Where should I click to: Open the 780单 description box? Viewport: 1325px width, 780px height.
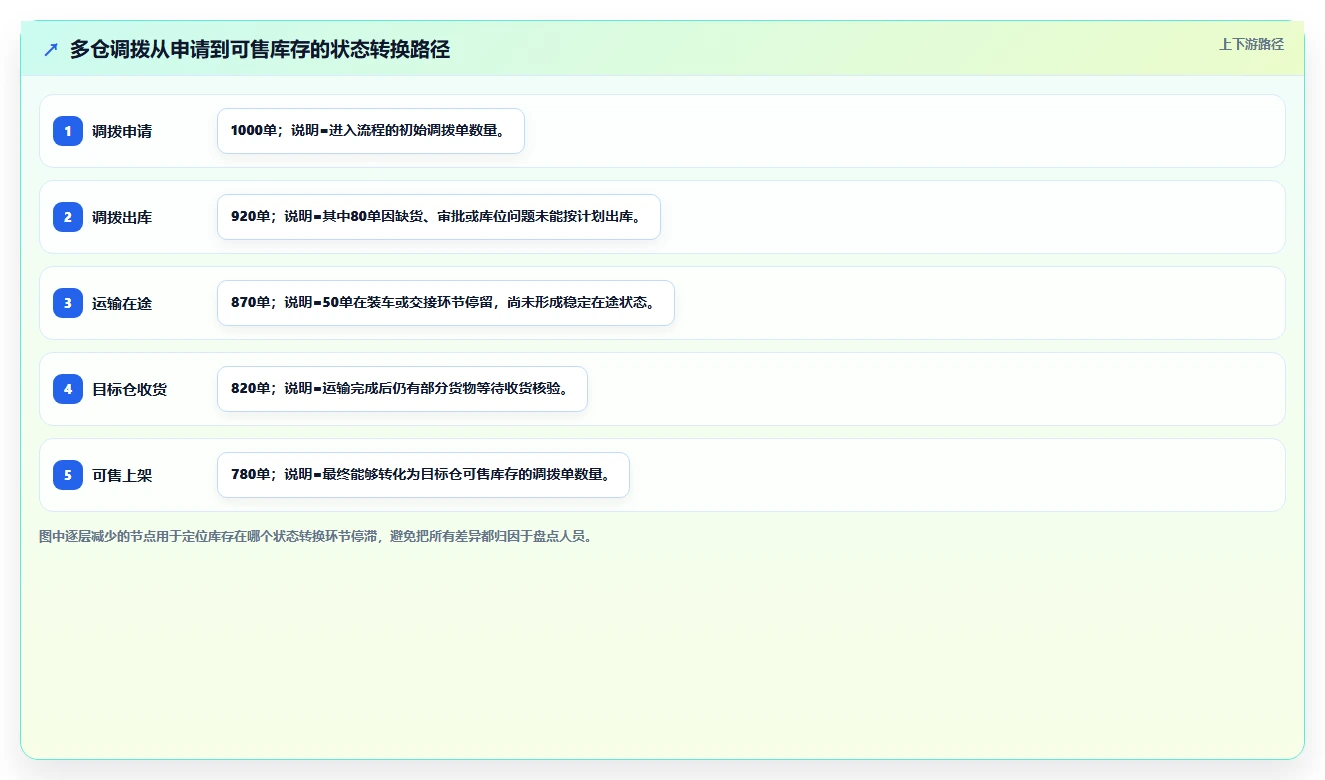point(423,475)
